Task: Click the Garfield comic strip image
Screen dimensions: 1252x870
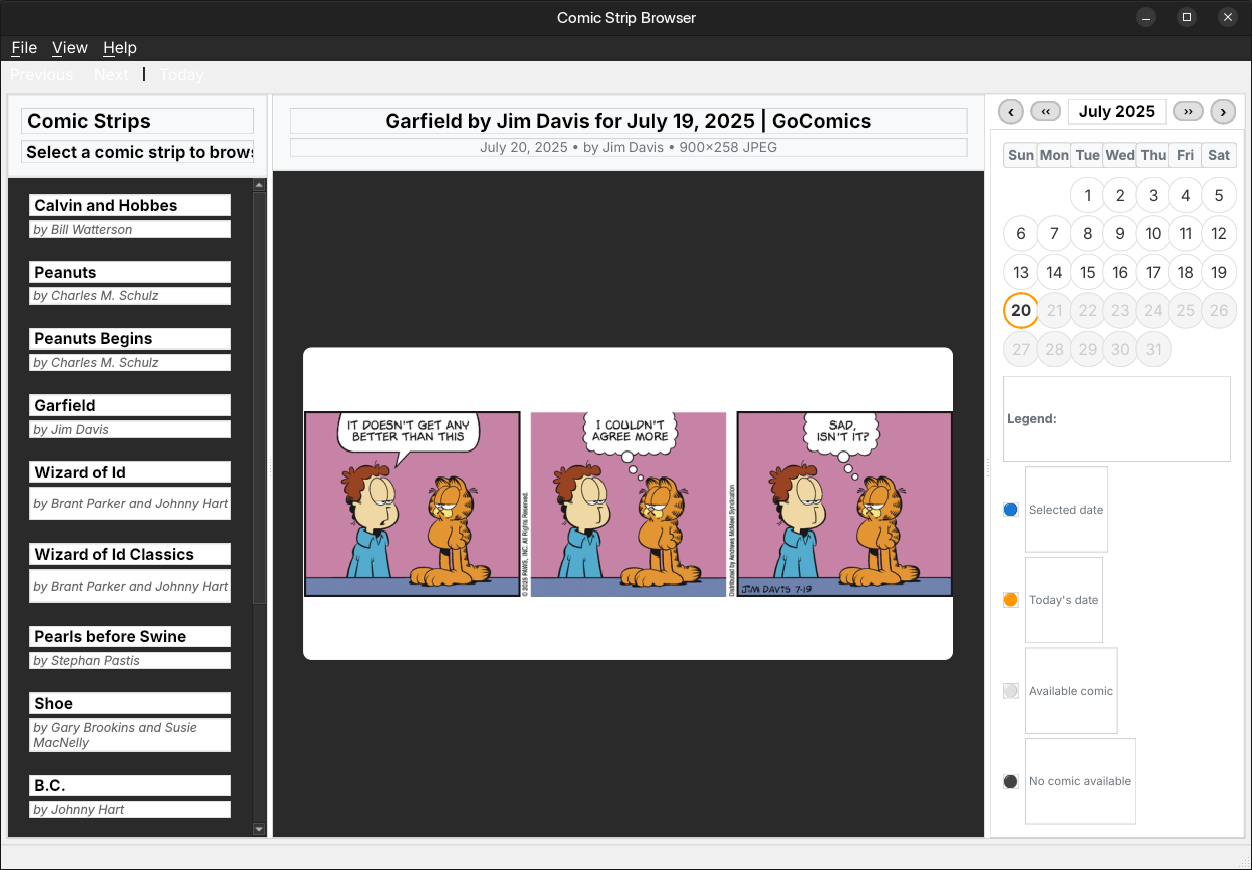Action: [628, 504]
